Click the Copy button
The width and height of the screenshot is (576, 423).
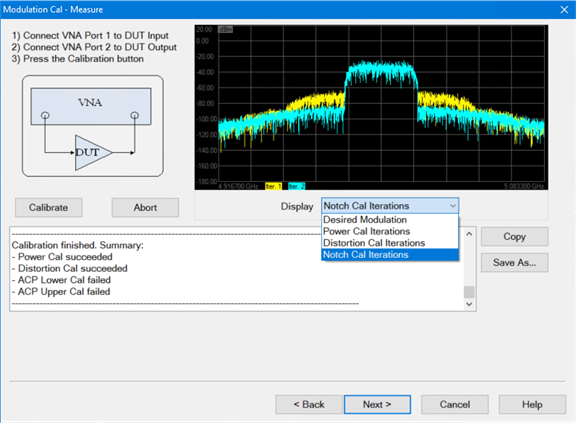click(x=514, y=236)
